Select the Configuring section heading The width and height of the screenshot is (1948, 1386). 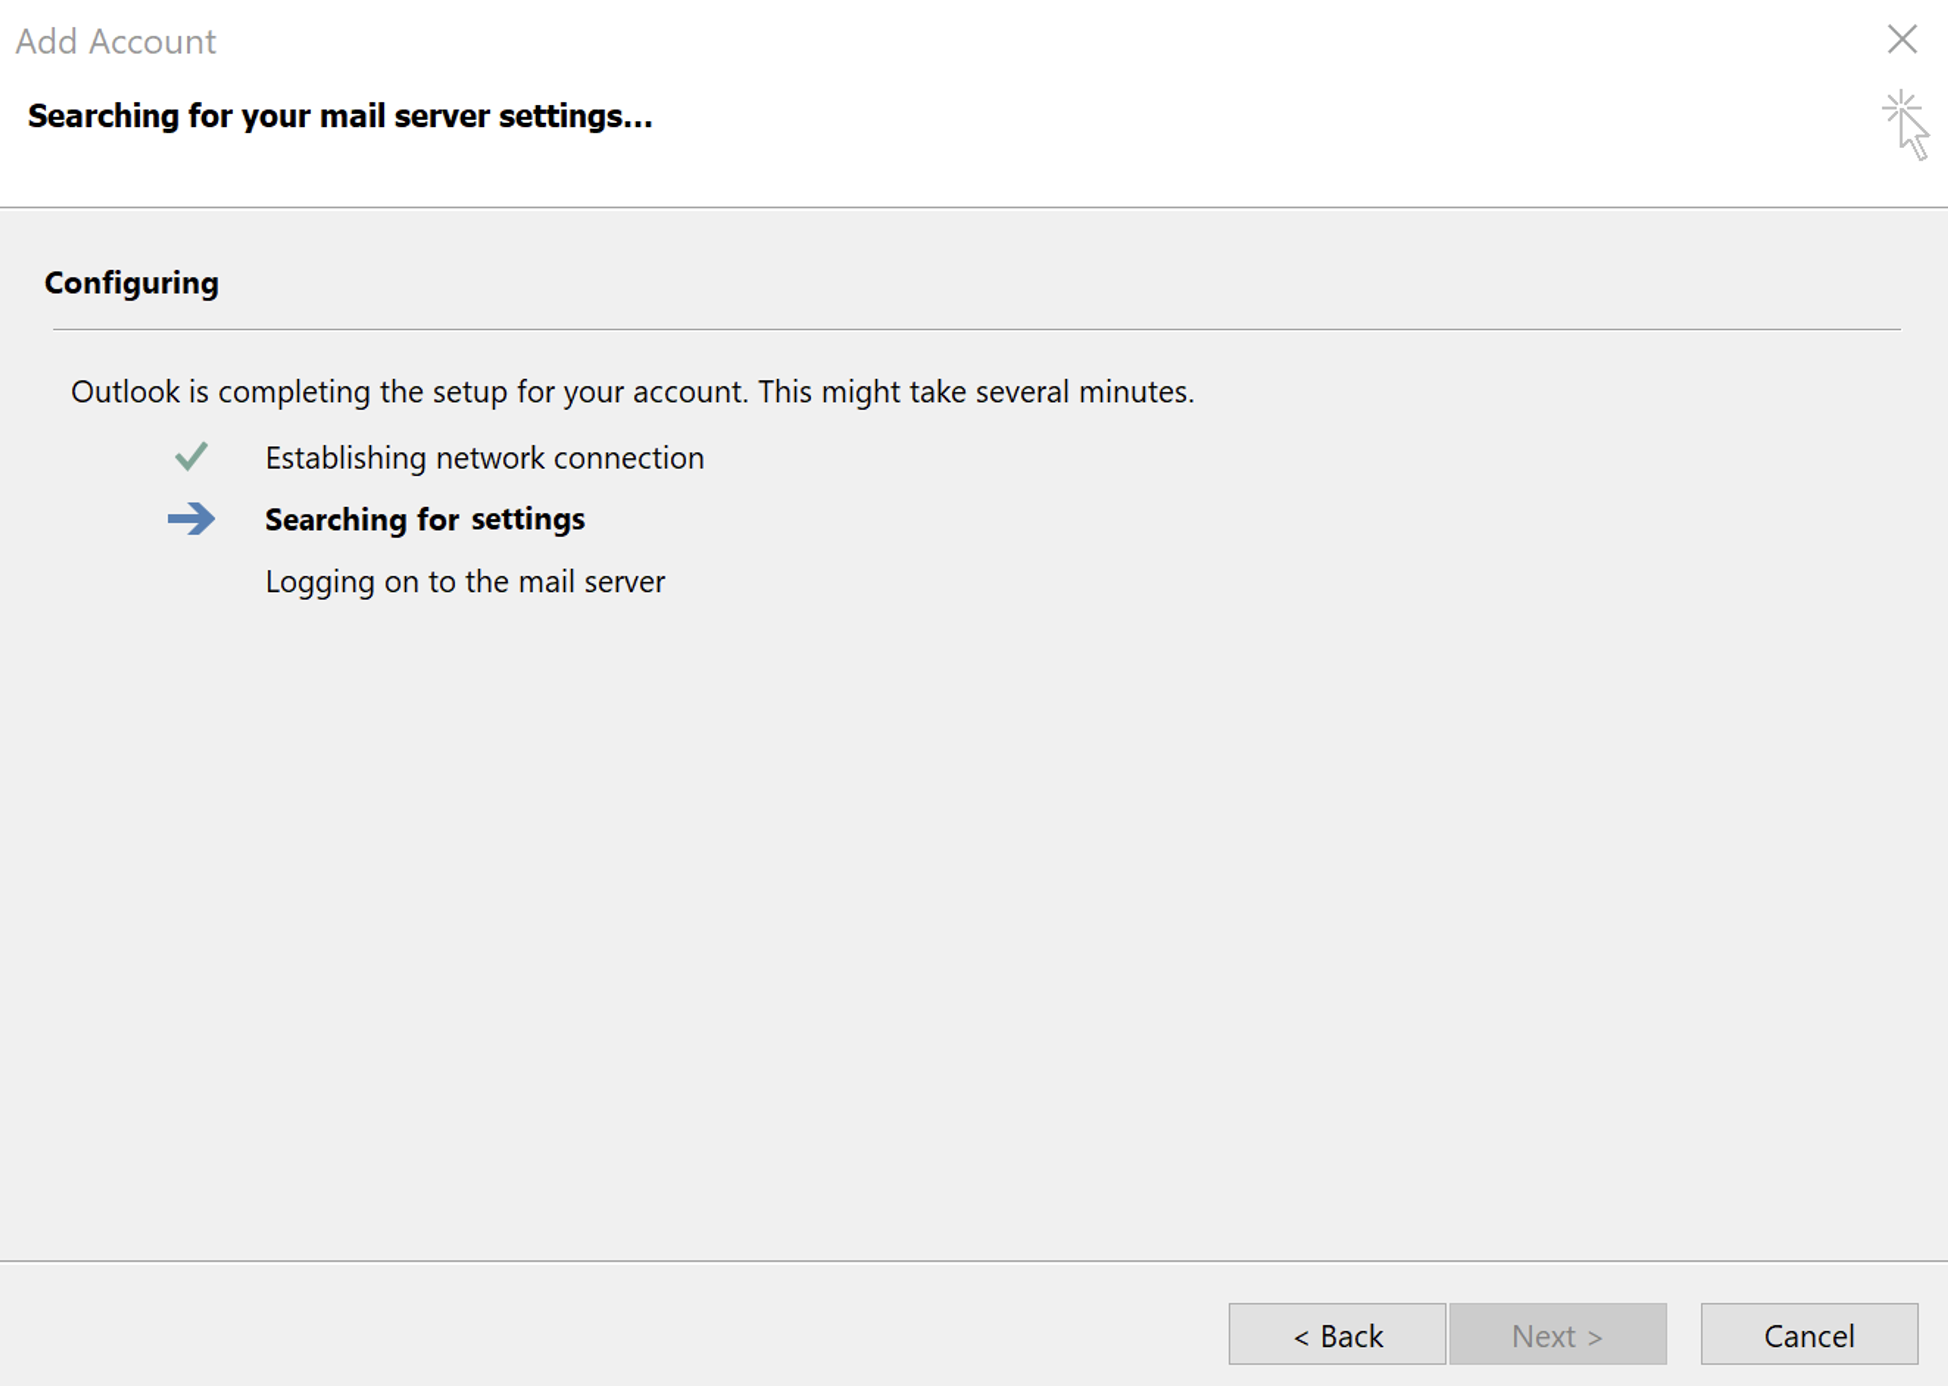(131, 283)
